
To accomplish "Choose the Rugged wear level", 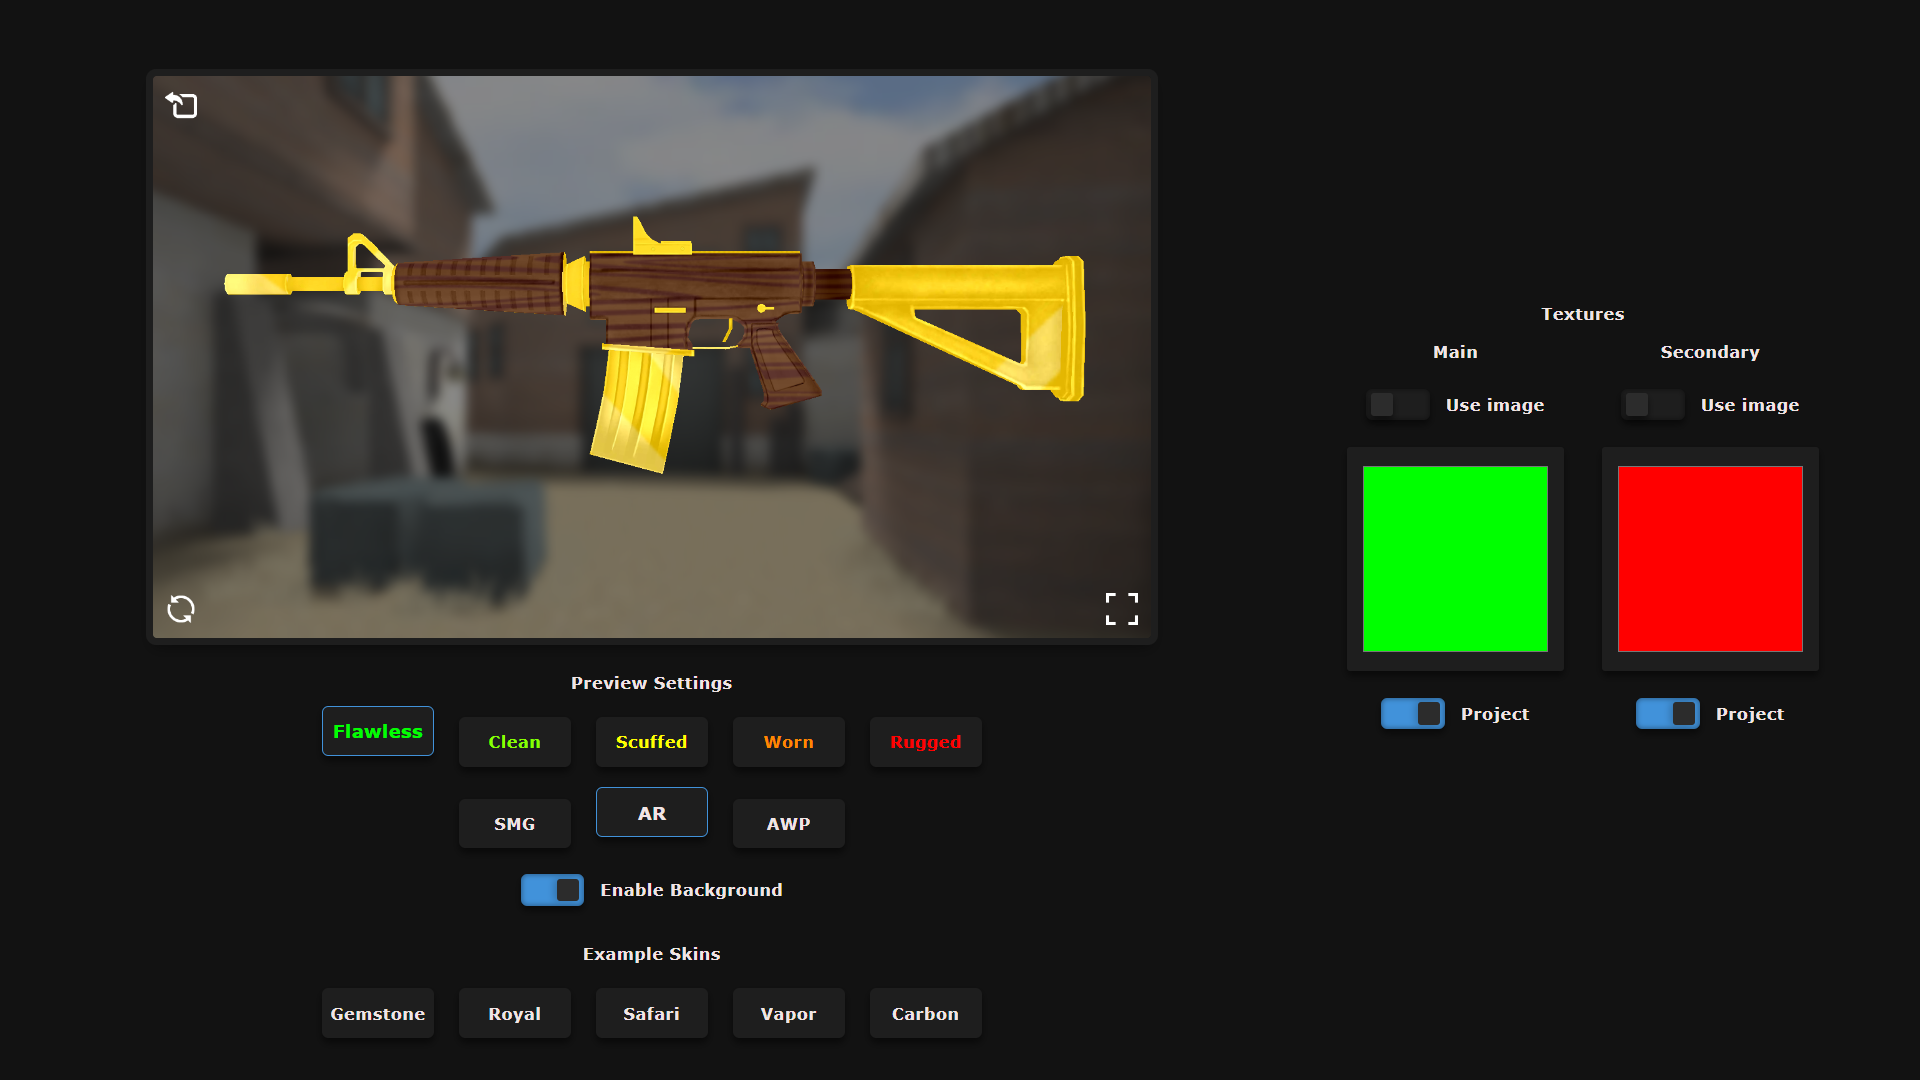I will click(x=925, y=742).
